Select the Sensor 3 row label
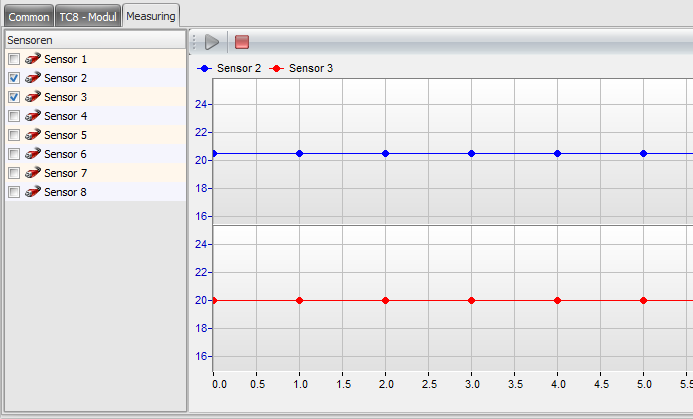693x419 pixels. (x=65, y=97)
